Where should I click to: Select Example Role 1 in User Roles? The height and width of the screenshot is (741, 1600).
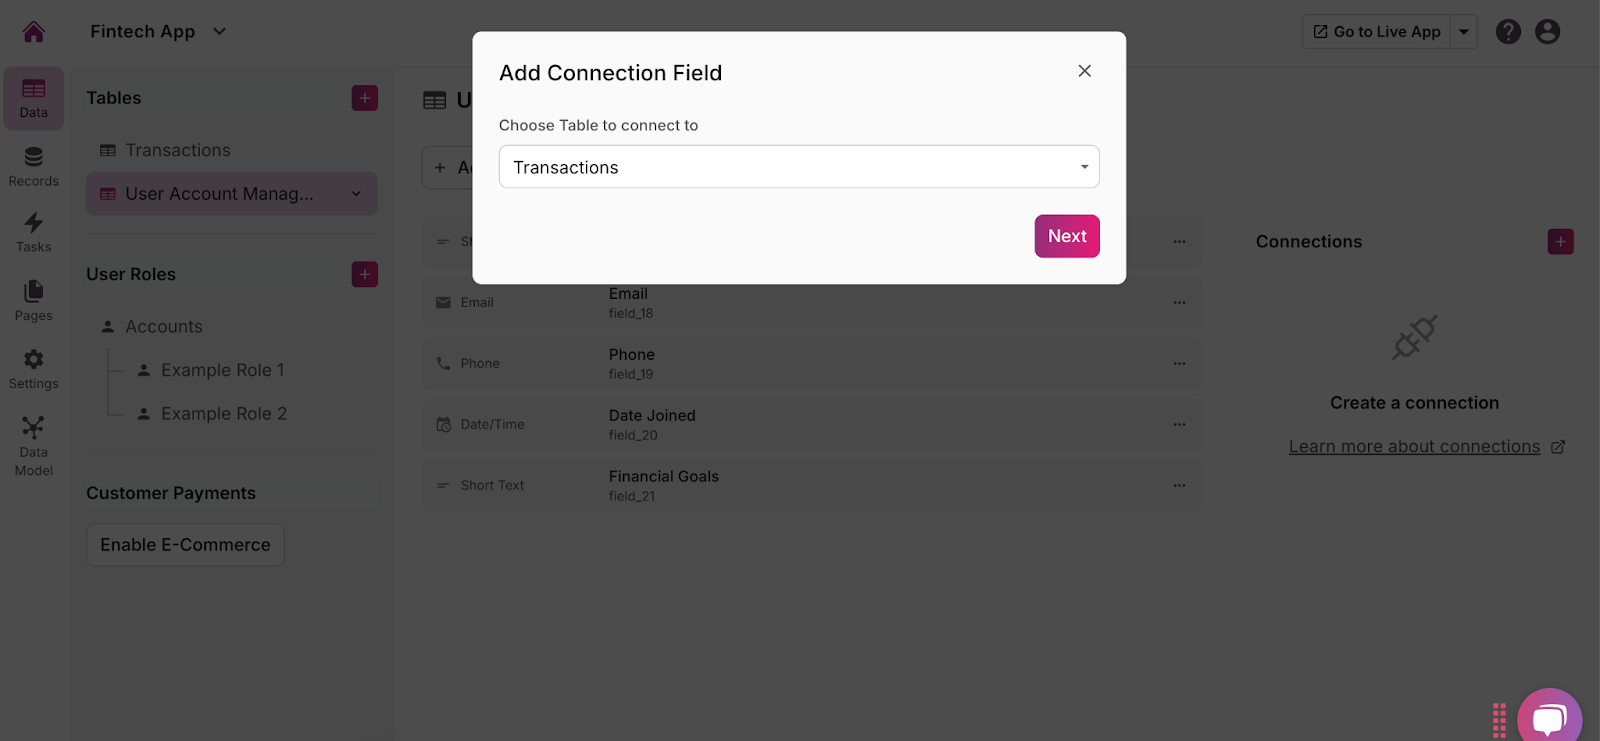pos(222,370)
